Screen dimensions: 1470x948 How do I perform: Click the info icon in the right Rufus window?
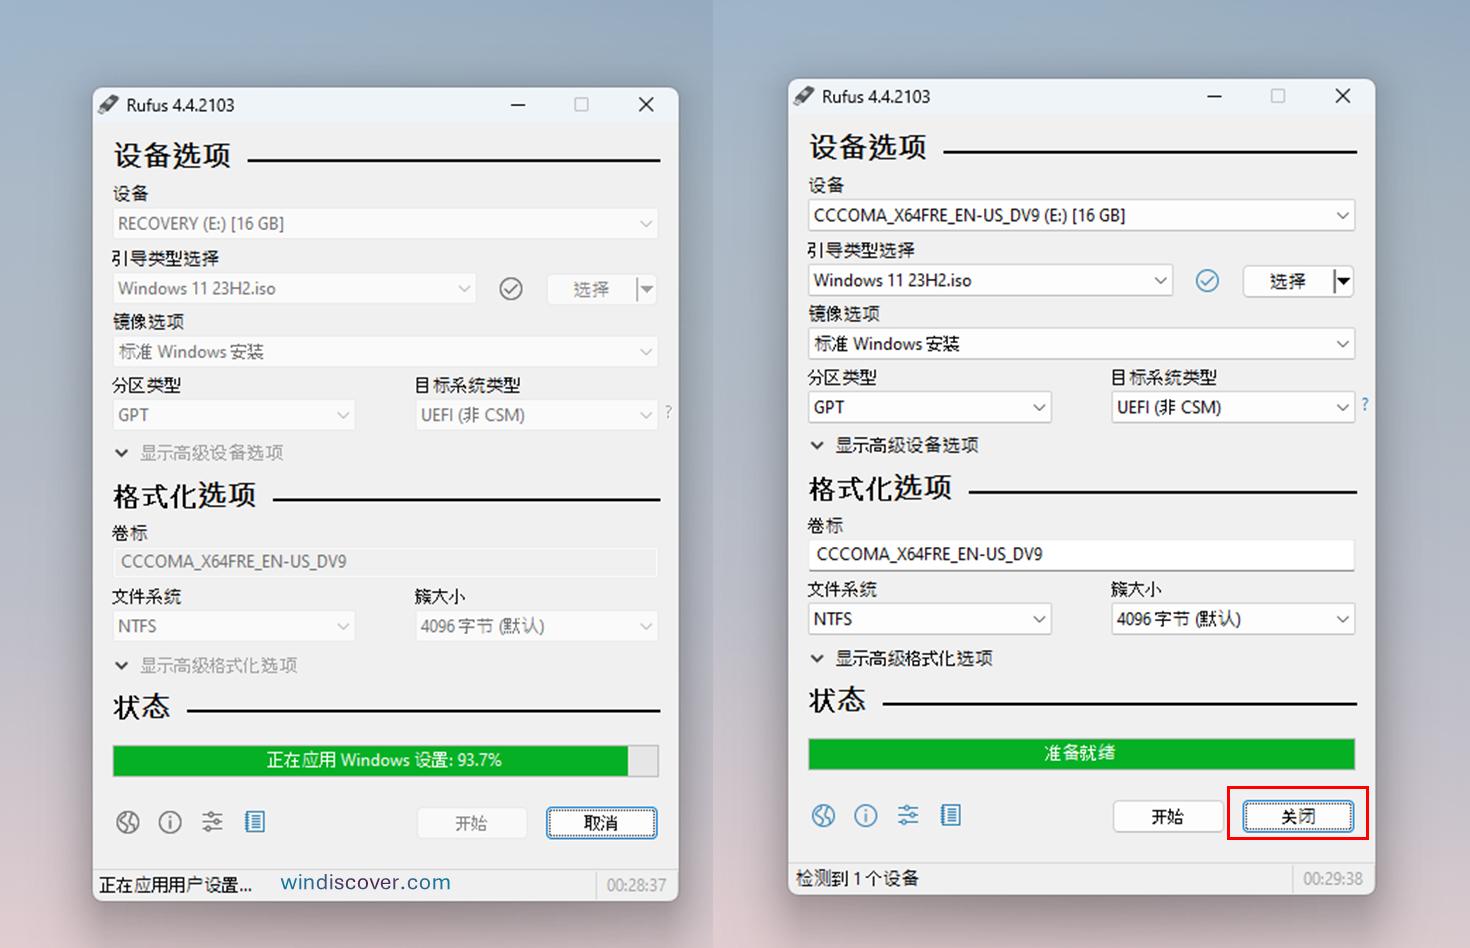[x=865, y=815]
